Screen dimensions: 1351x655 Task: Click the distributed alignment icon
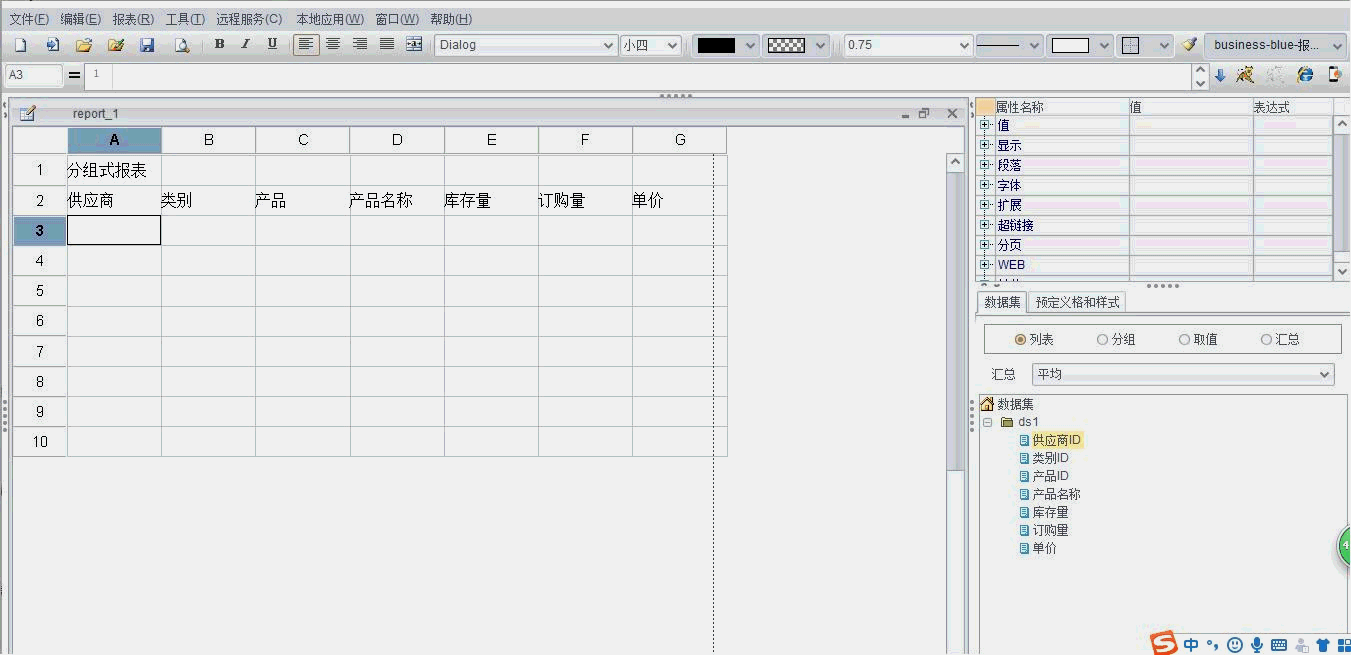tap(414, 44)
